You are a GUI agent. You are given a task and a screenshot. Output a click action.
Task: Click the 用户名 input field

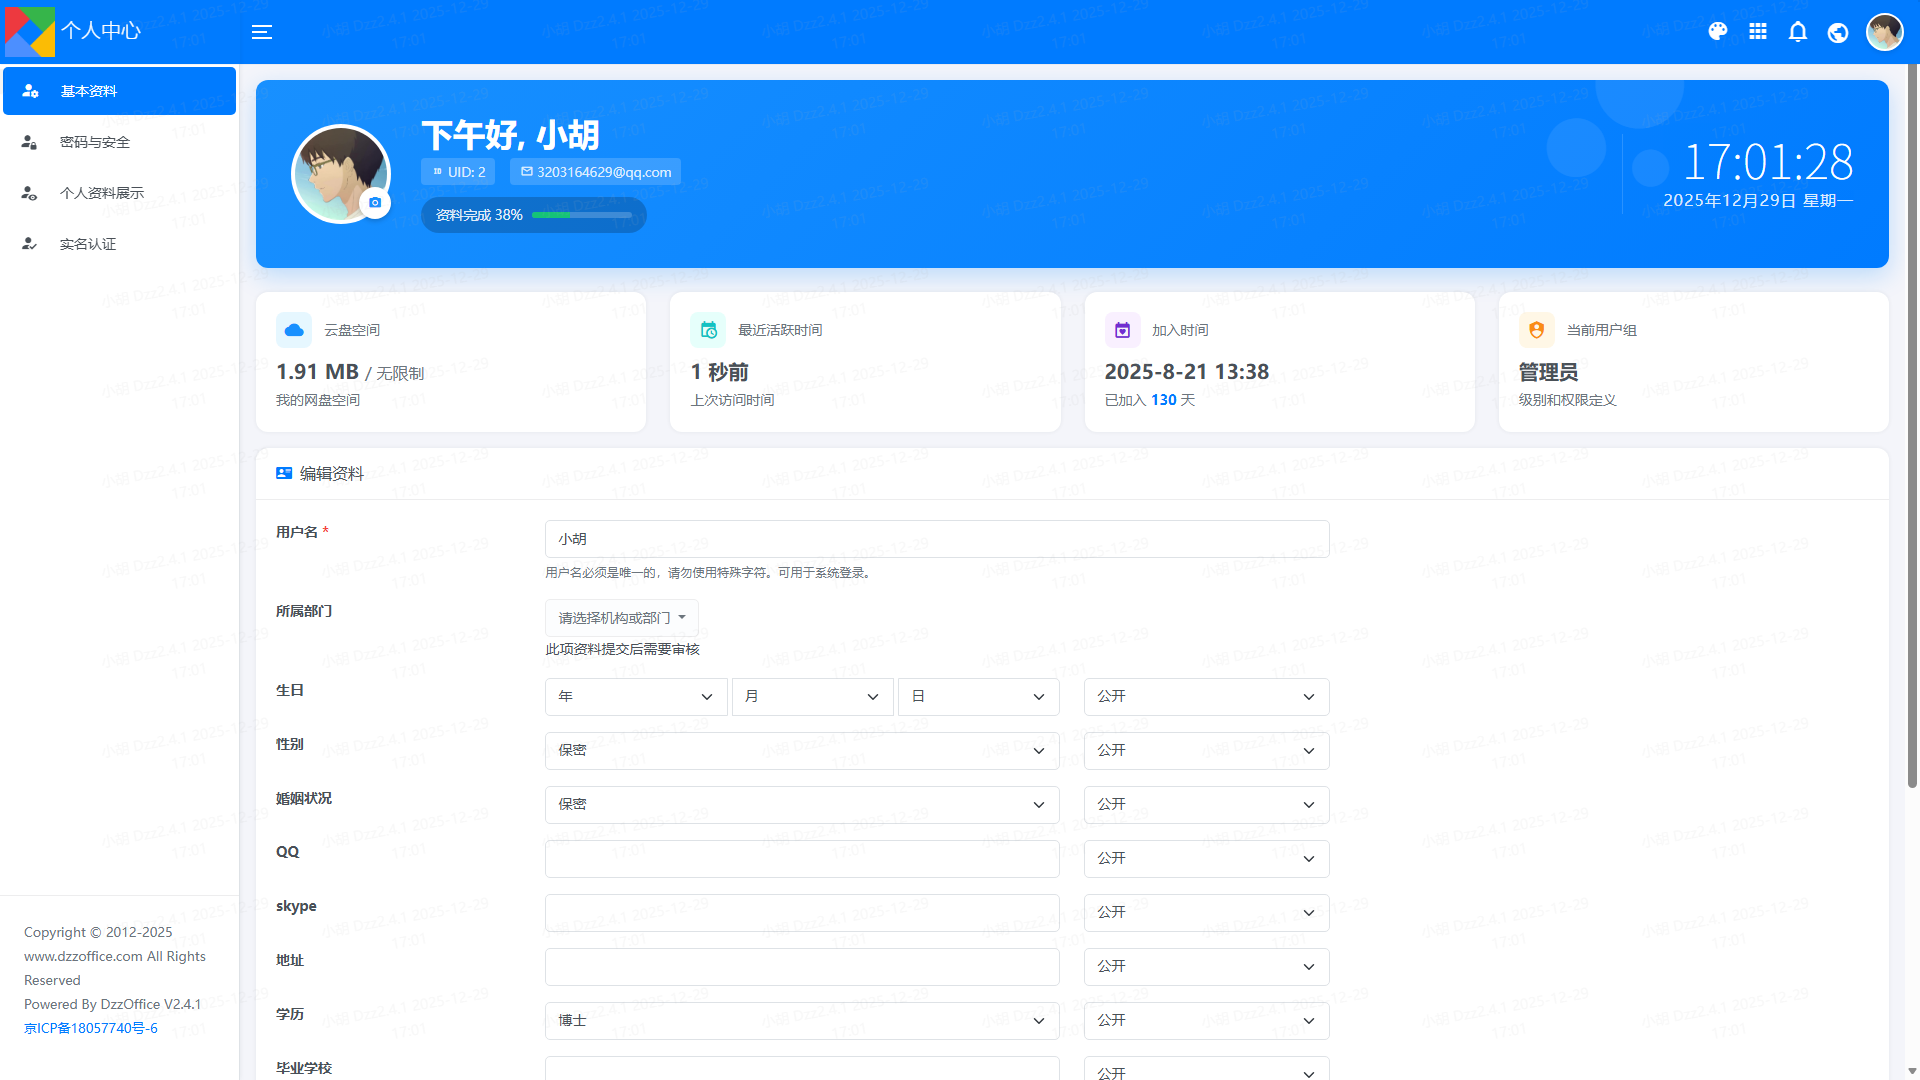[937, 539]
